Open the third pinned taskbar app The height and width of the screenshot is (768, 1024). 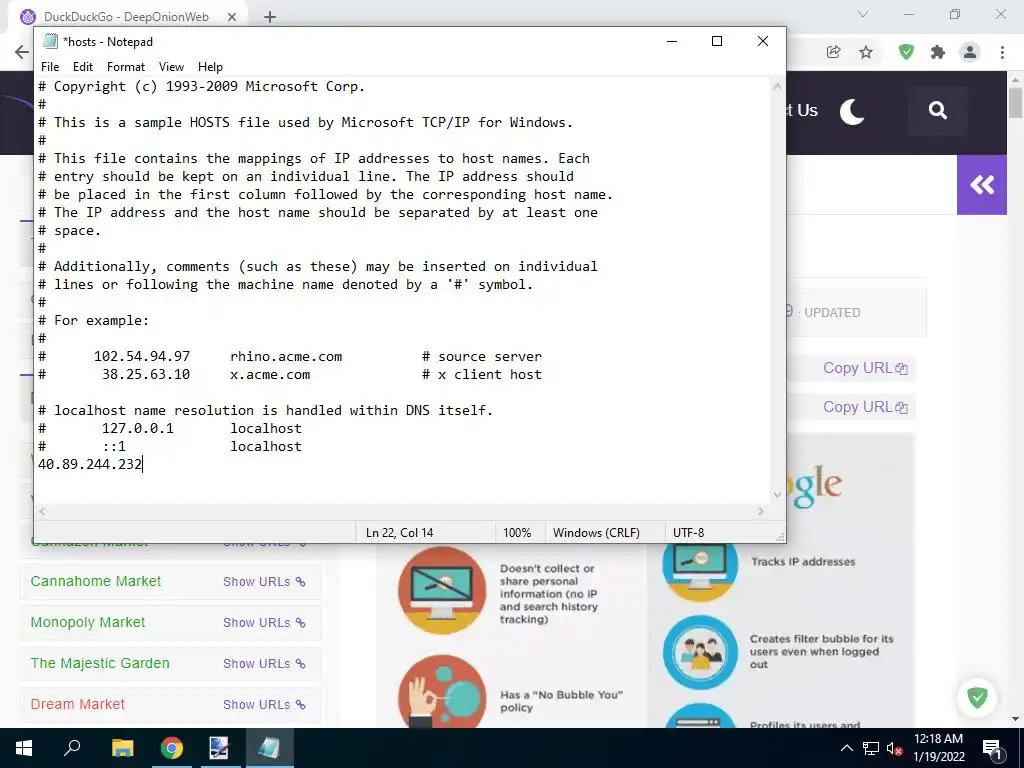pos(219,748)
